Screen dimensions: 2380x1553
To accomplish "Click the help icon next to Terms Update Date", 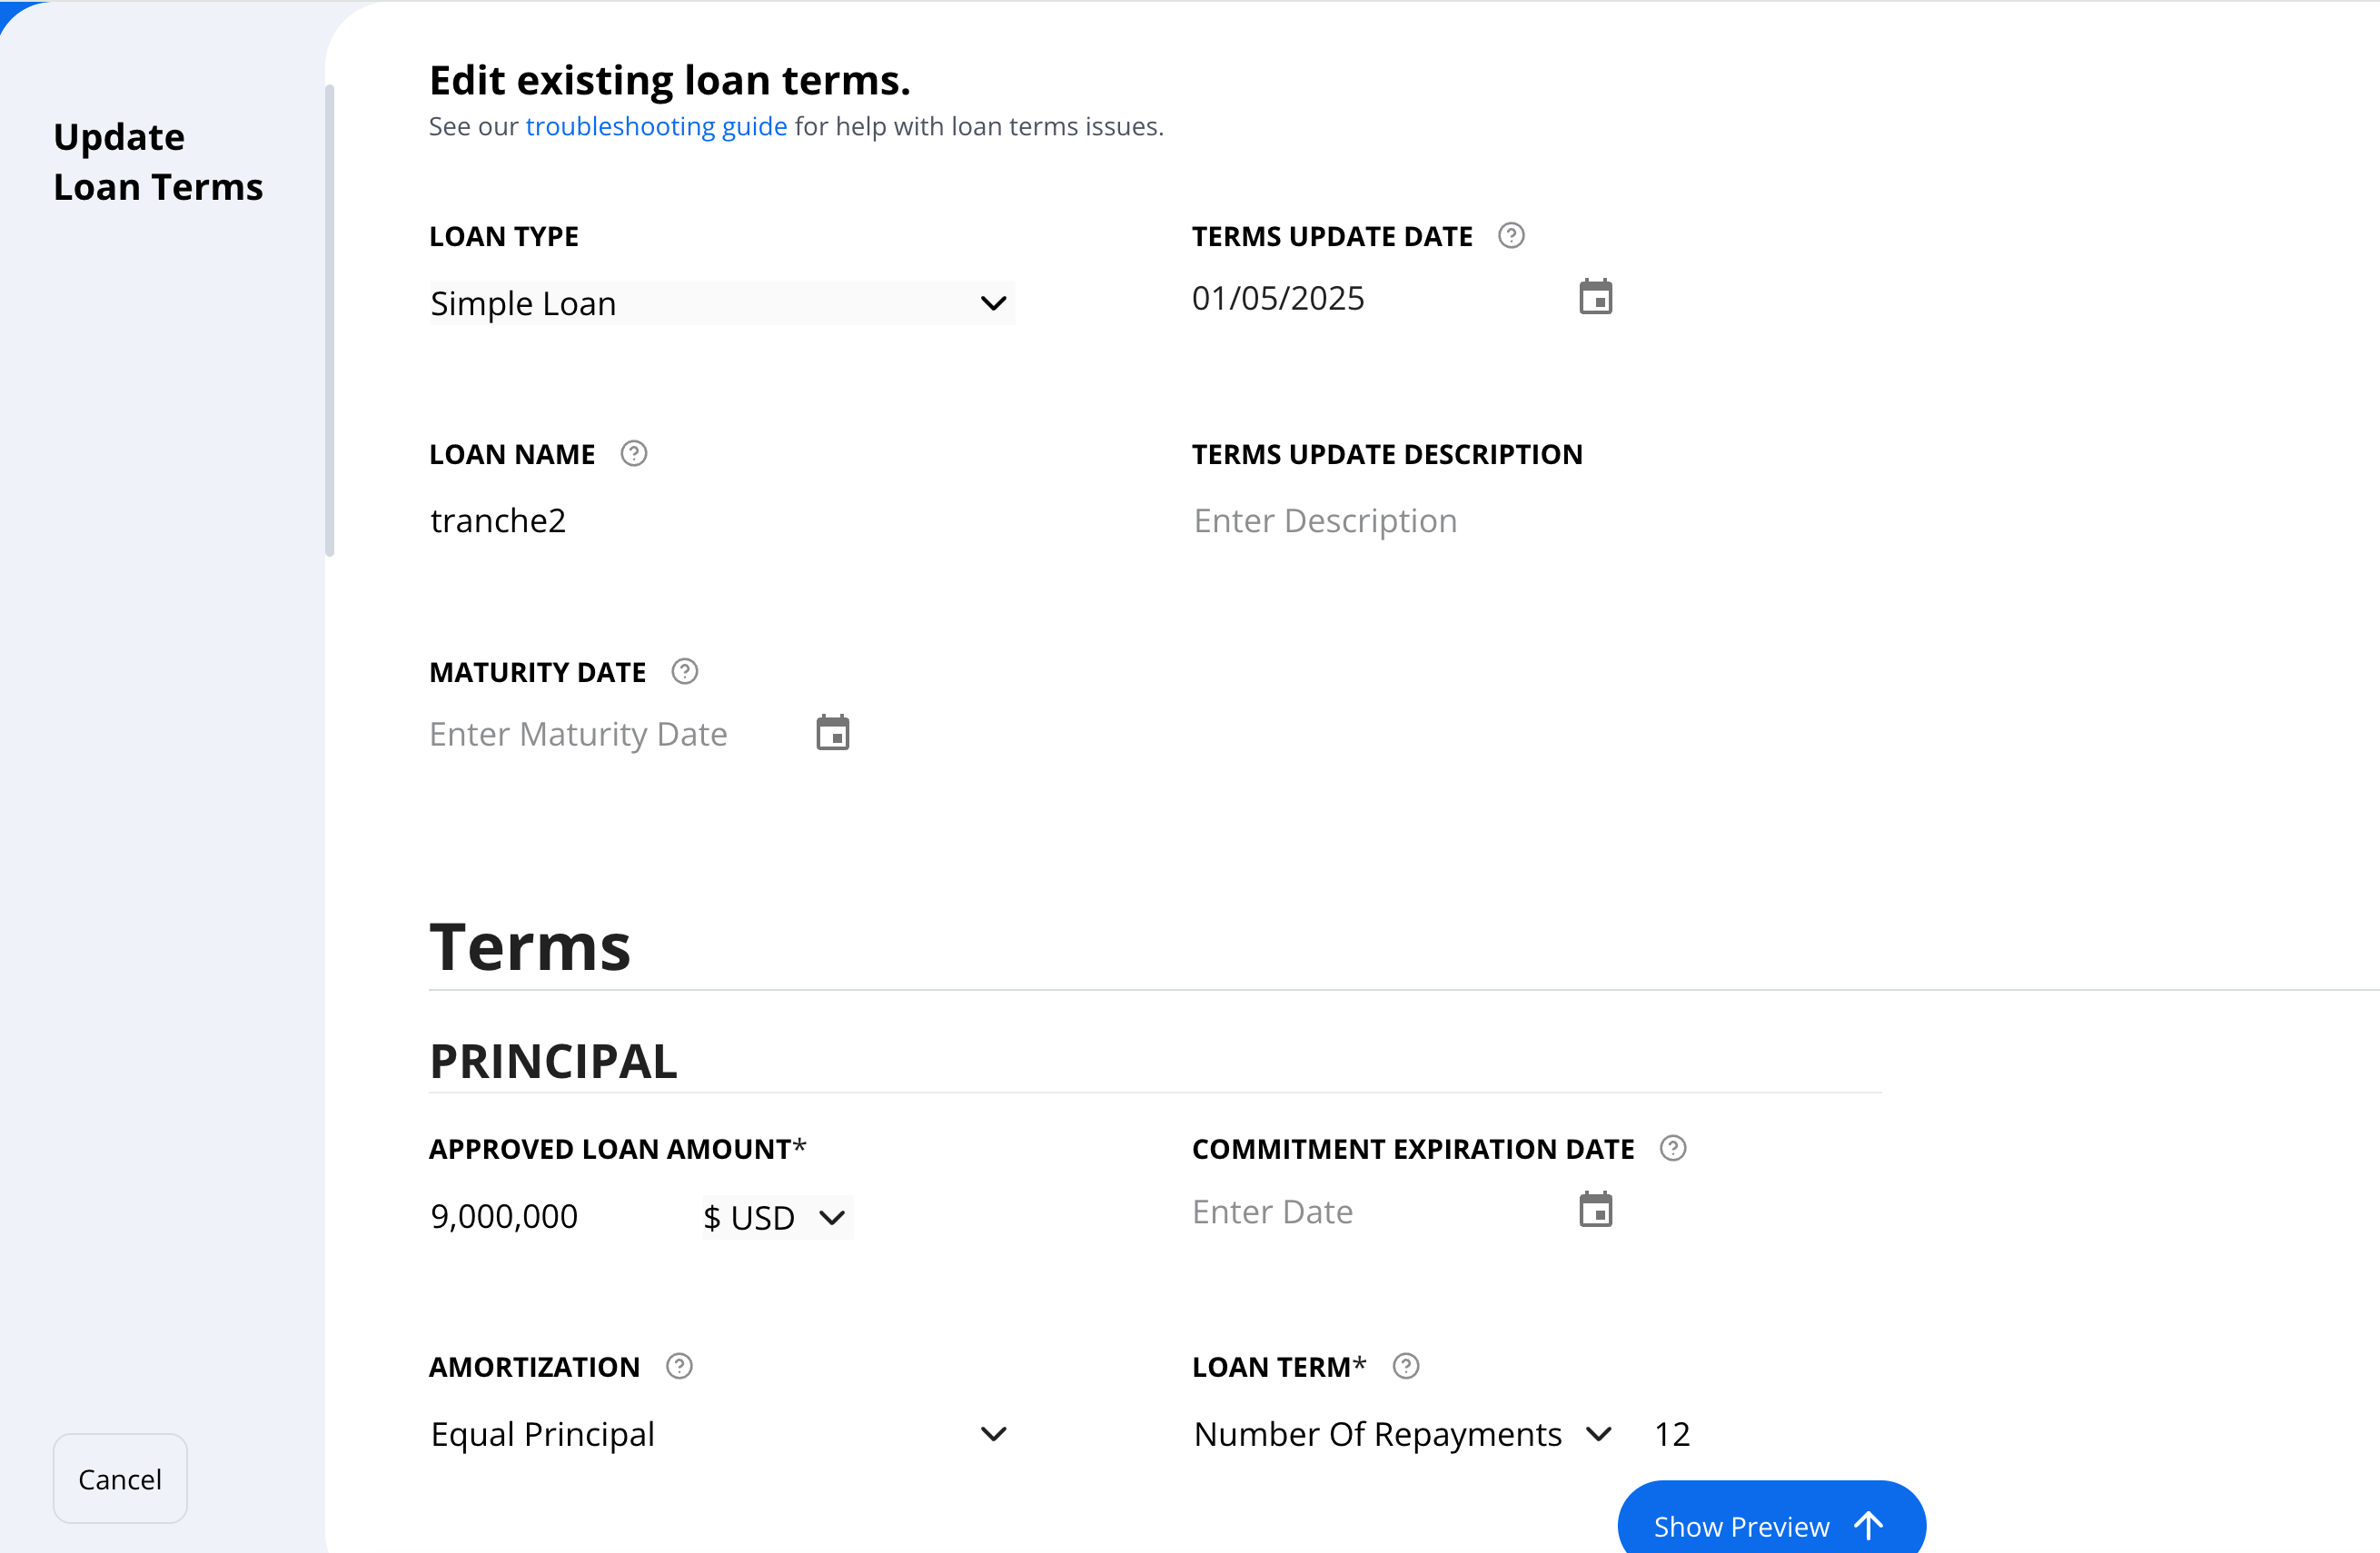I will click(x=1511, y=236).
